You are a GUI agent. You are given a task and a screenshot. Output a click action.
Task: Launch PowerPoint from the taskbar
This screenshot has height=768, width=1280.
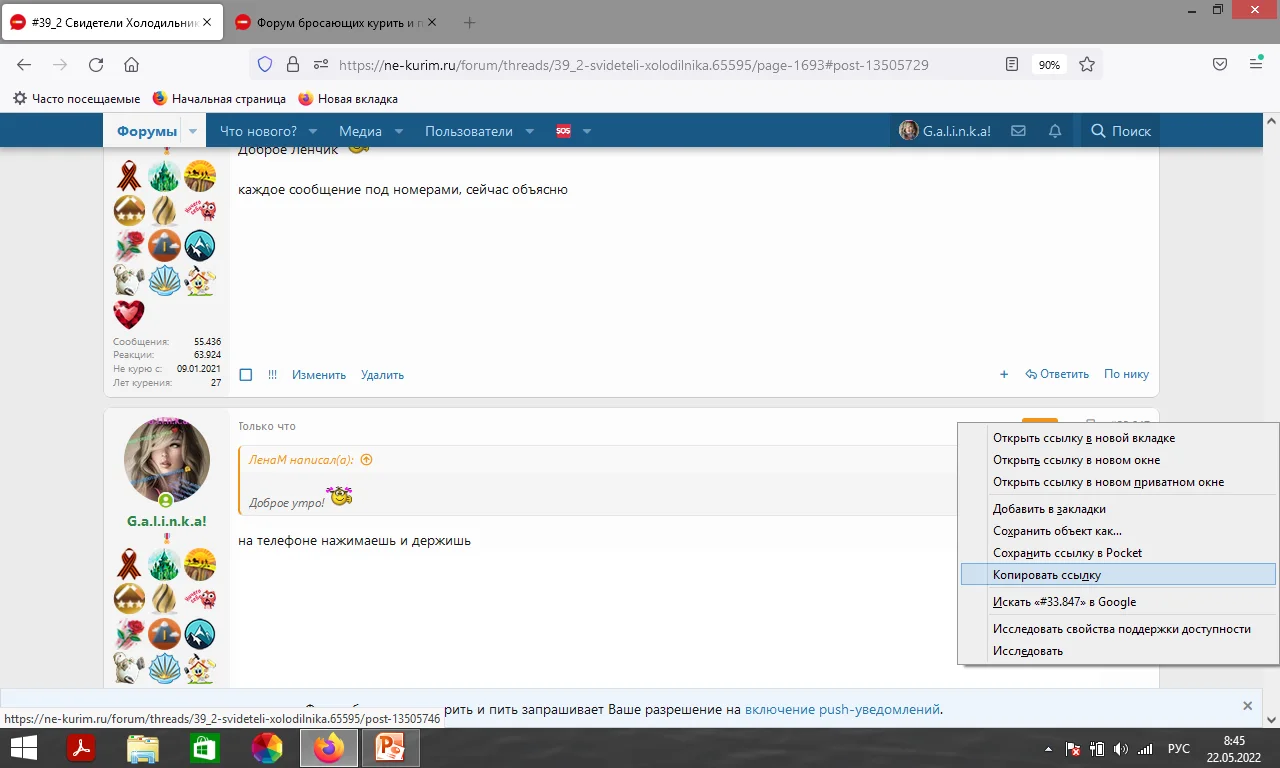389,747
